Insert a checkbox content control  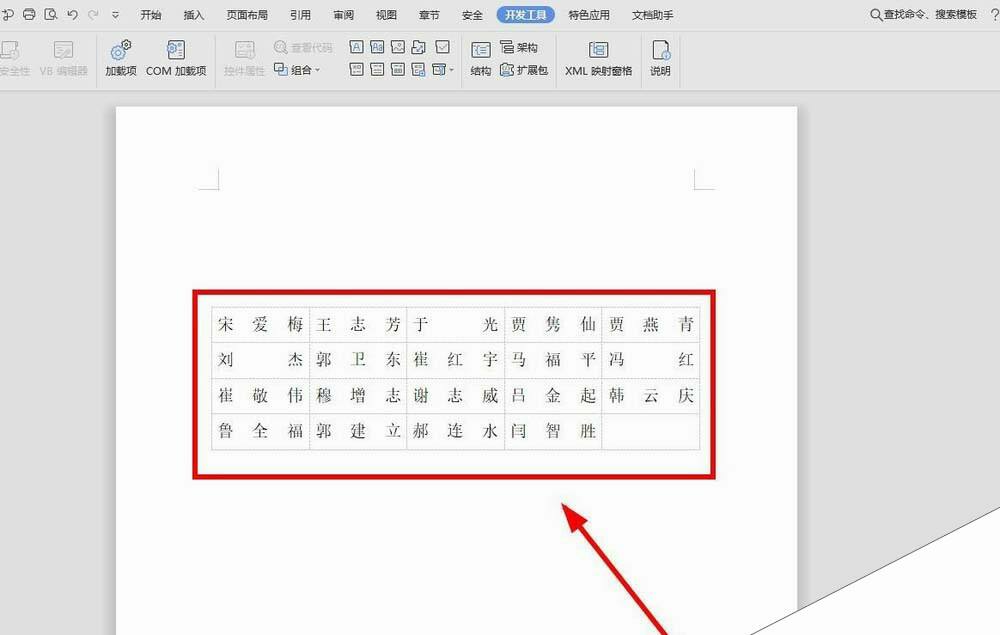(x=443, y=47)
